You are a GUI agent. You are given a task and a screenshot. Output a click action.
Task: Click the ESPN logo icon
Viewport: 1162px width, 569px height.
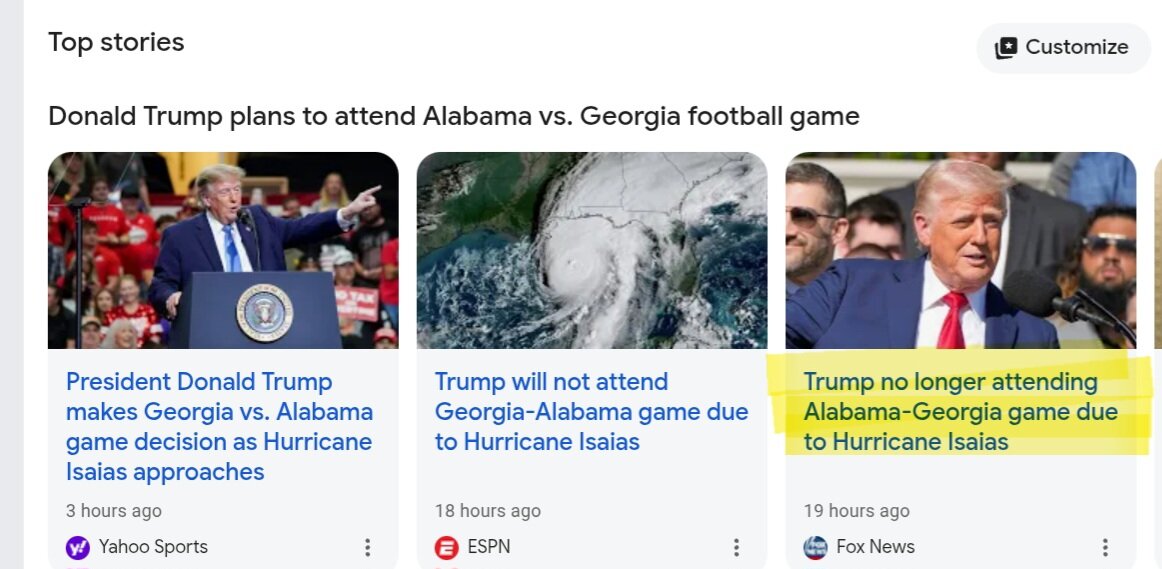coord(447,548)
